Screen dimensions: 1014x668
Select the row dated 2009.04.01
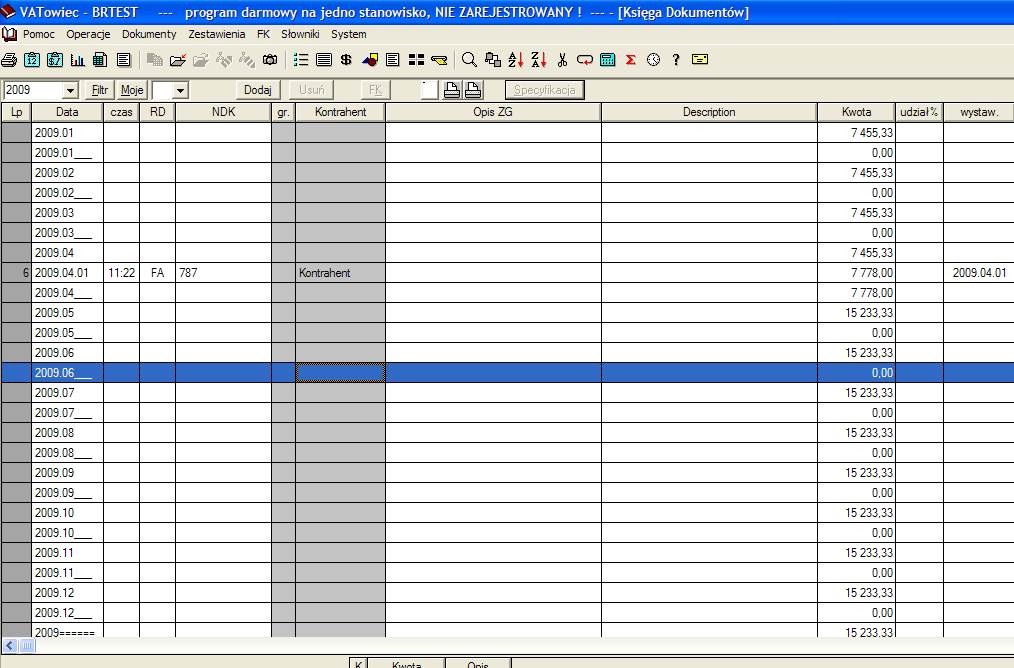(507, 273)
